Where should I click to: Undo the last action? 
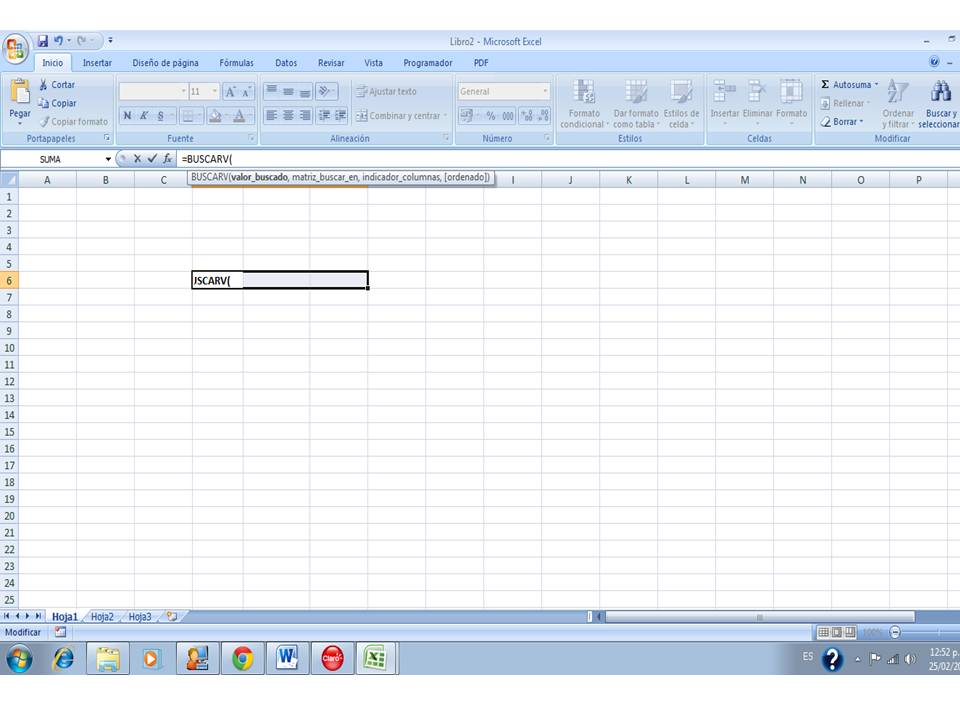coord(58,41)
